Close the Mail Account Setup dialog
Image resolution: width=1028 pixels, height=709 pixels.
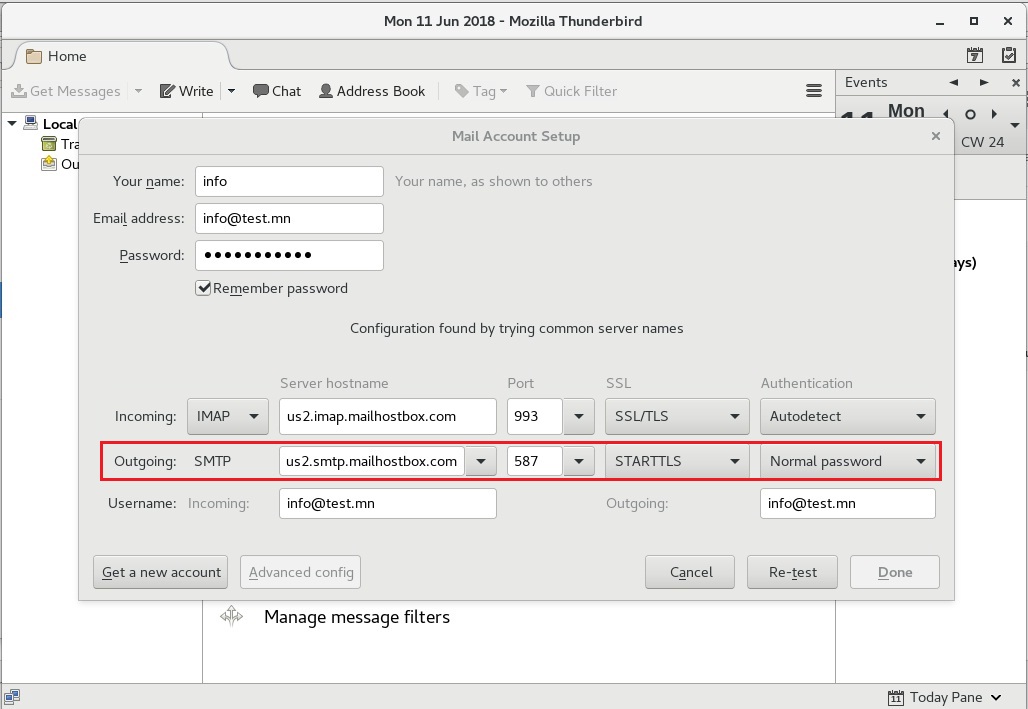(936, 136)
